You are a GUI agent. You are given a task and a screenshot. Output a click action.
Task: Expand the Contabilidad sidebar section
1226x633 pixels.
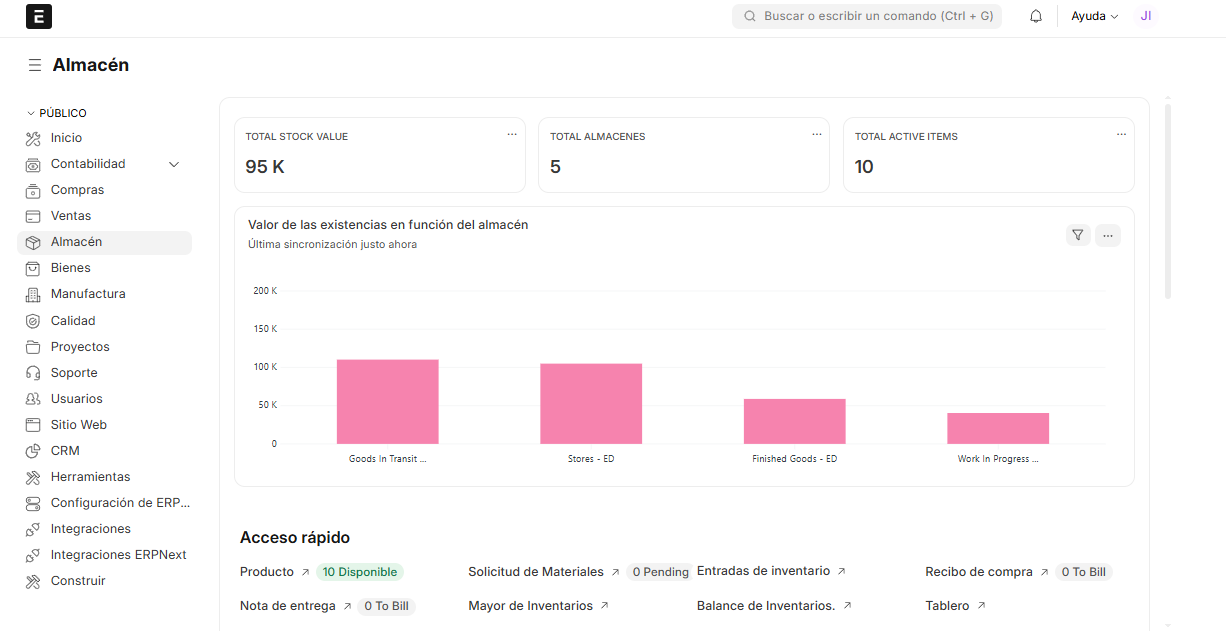click(174, 164)
